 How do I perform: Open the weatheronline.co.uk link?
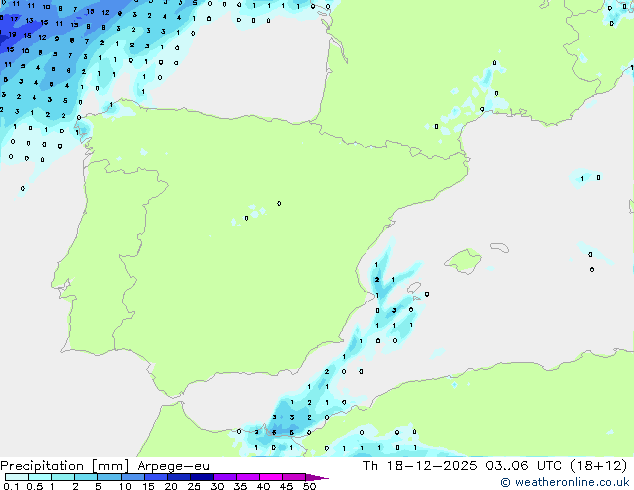point(564,482)
